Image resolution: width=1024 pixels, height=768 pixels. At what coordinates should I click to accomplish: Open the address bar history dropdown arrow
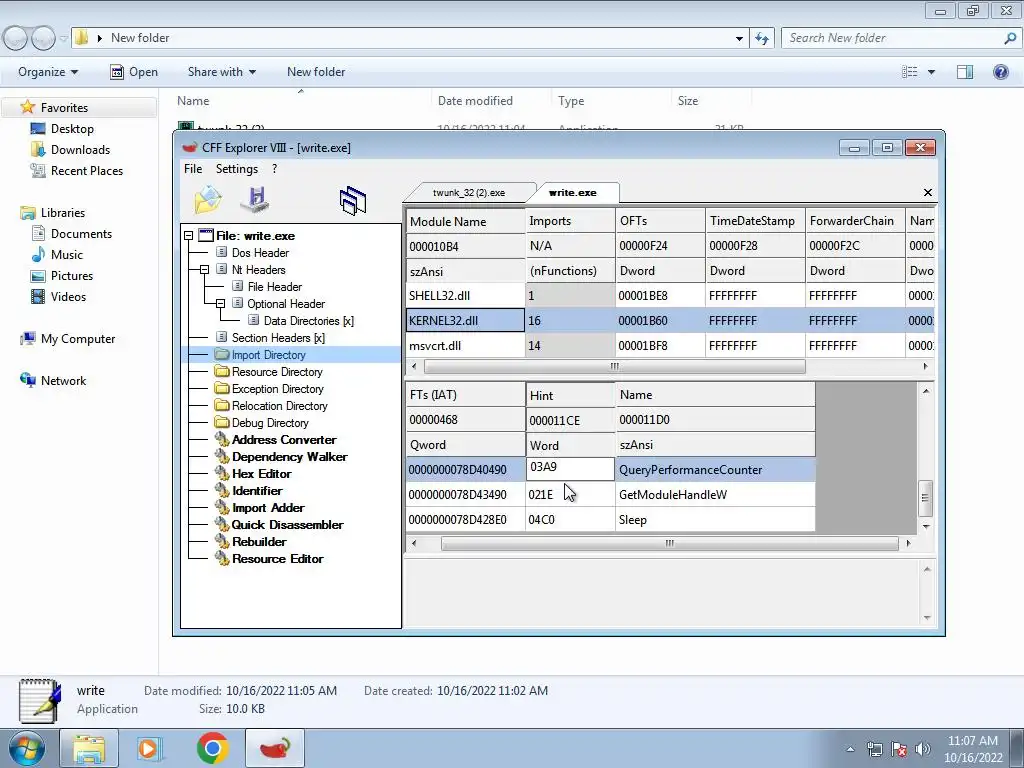(x=739, y=39)
